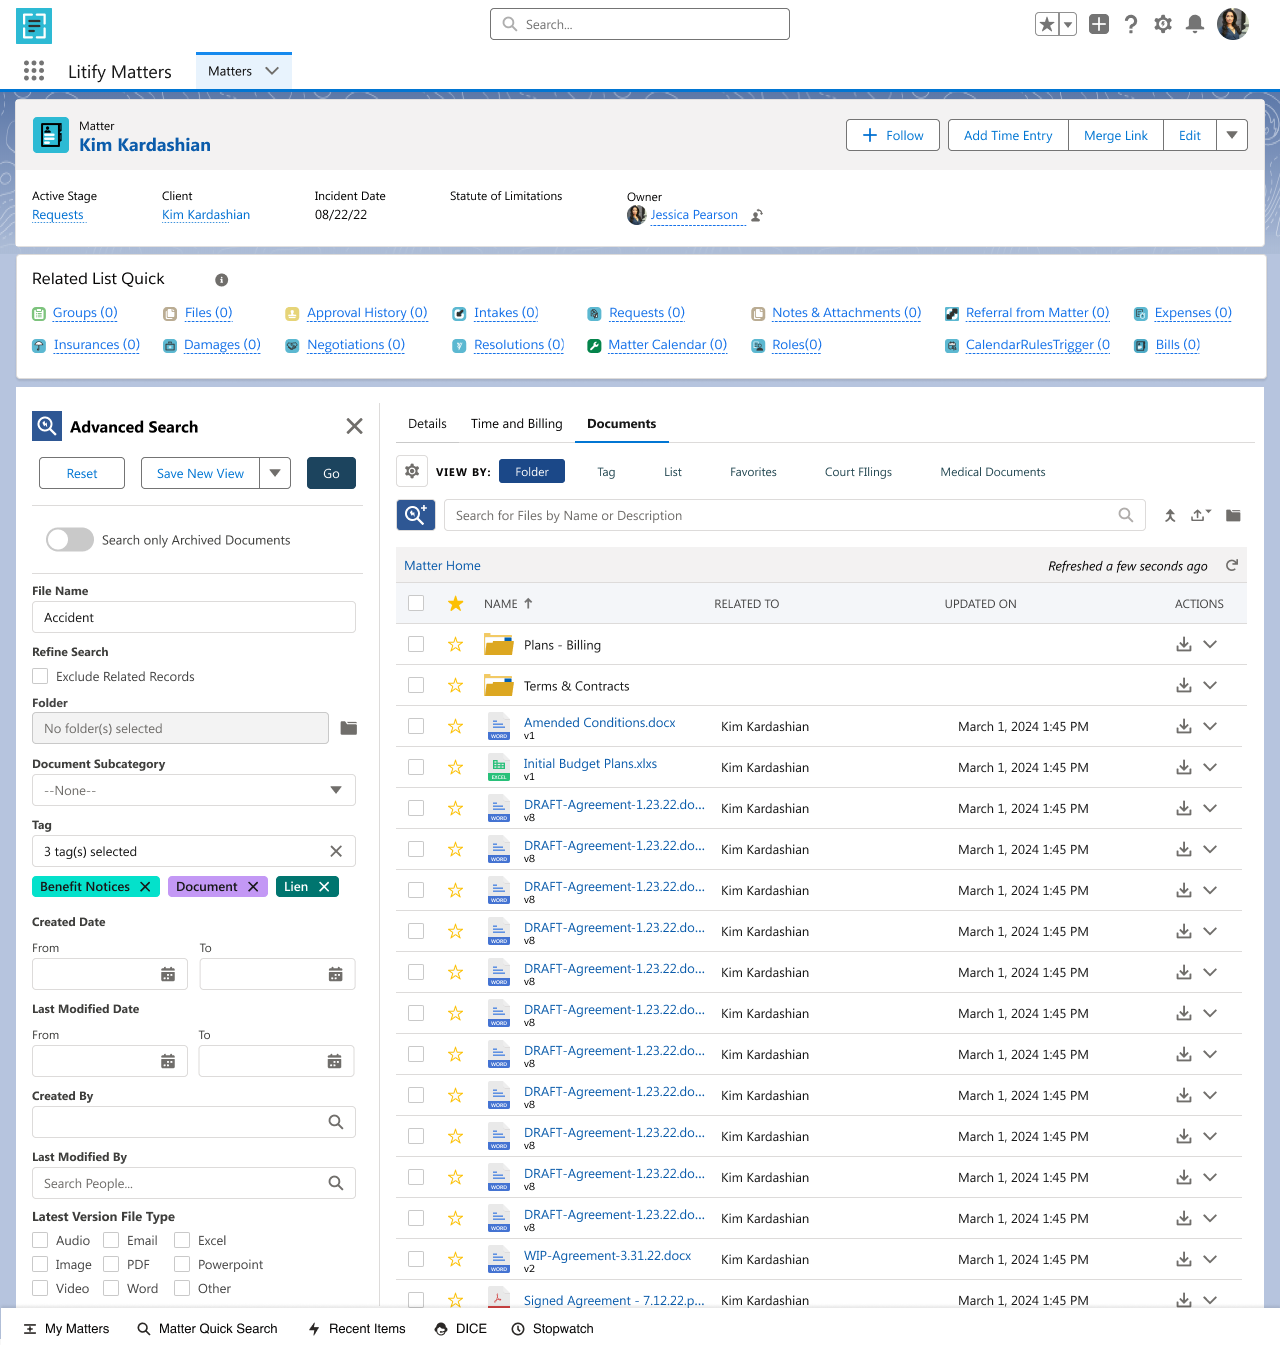This screenshot has height=1345, width=1280.
Task: Close the Advanced Search panel
Action: click(x=354, y=426)
